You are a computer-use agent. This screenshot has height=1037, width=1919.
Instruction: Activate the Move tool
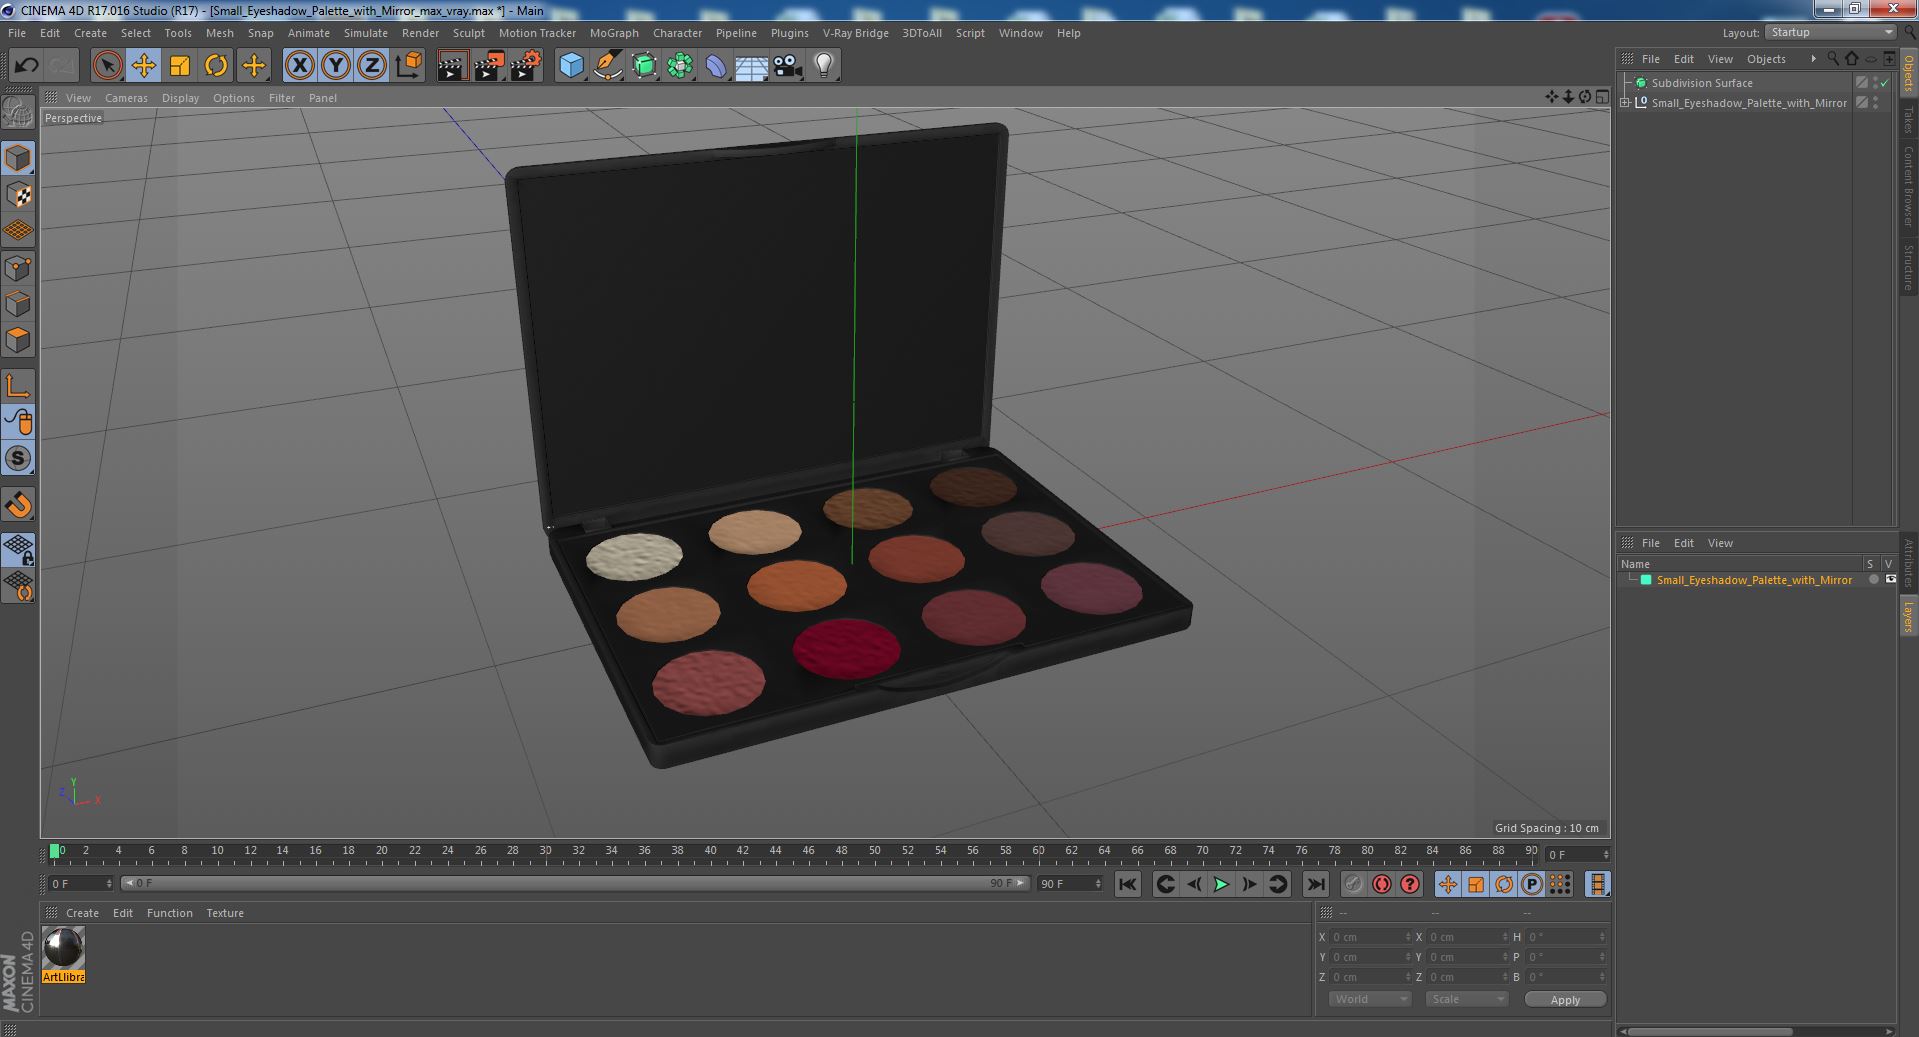coord(143,66)
